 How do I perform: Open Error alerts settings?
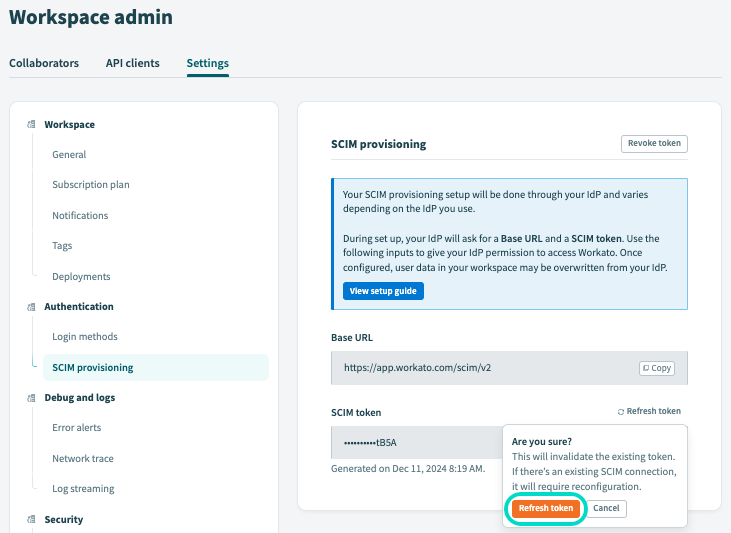point(76,428)
